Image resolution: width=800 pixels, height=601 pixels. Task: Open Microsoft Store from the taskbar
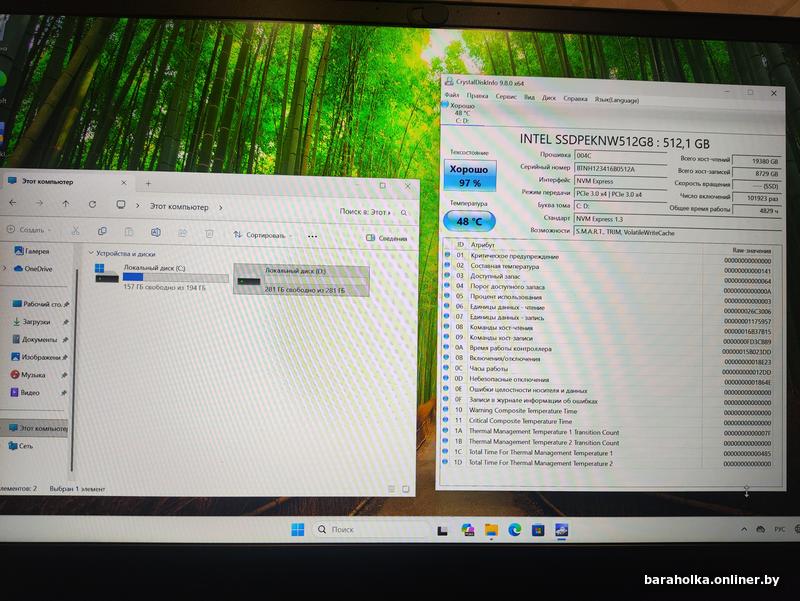[x=538, y=531]
